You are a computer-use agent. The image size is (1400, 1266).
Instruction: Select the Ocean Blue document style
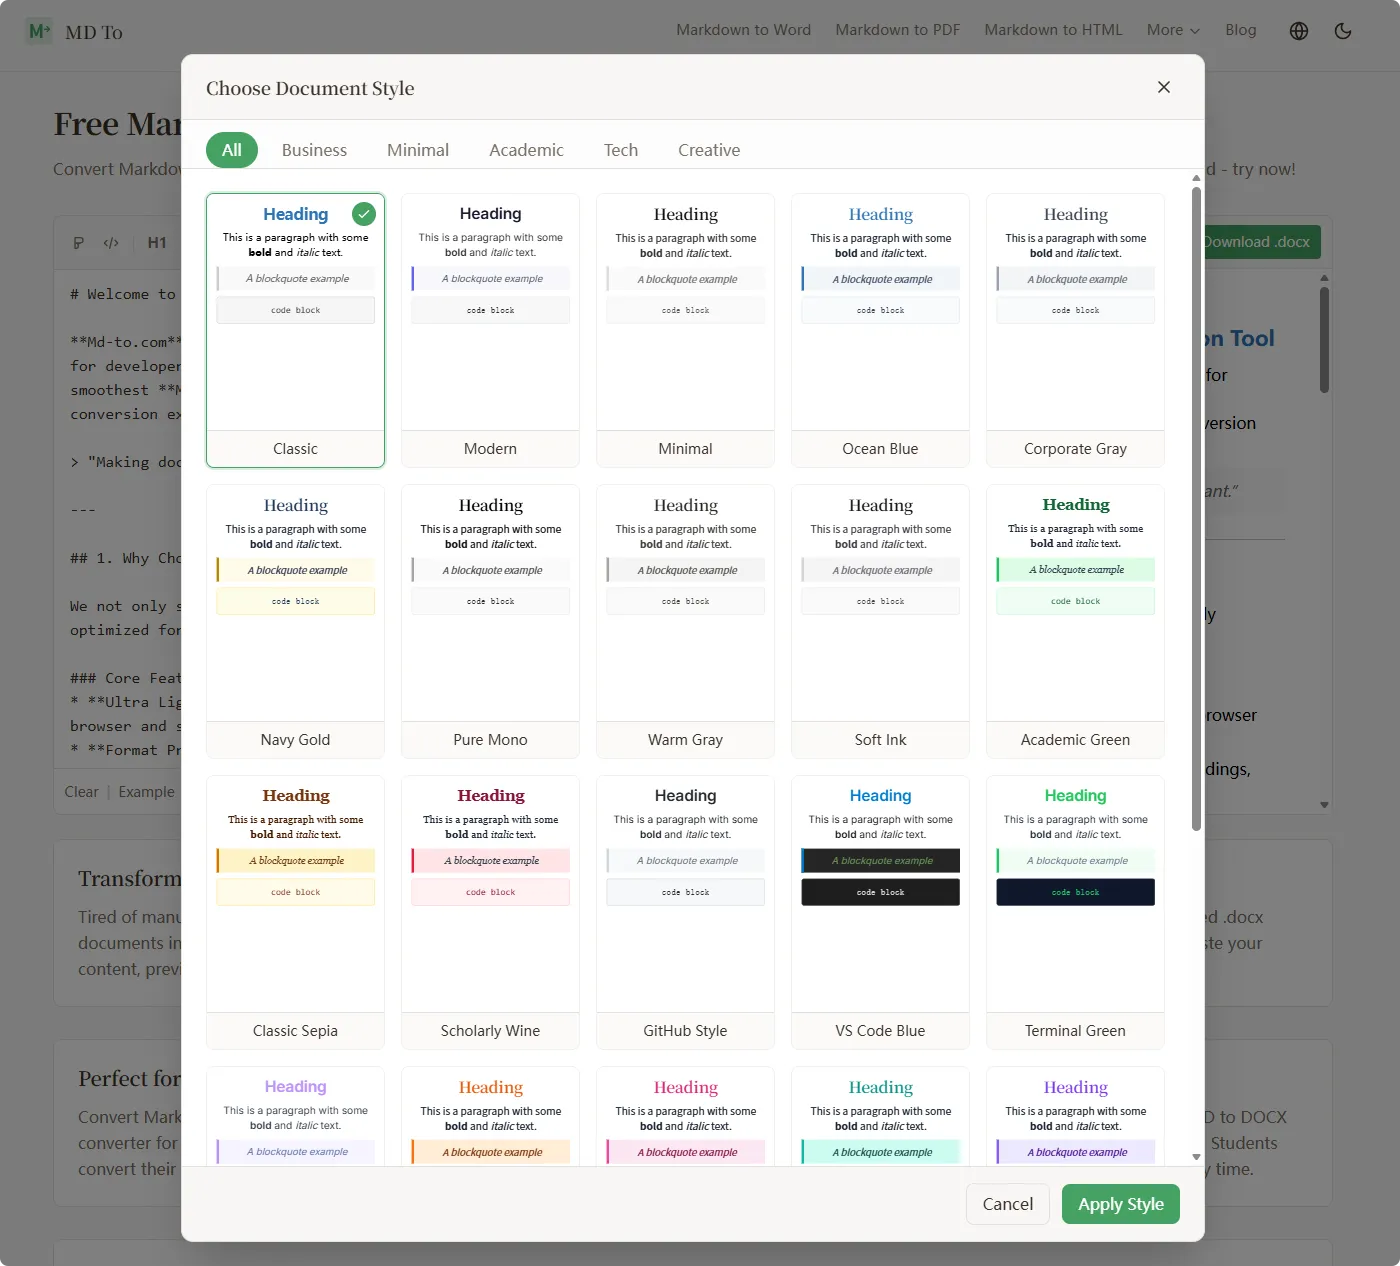click(x=880, y=328)
